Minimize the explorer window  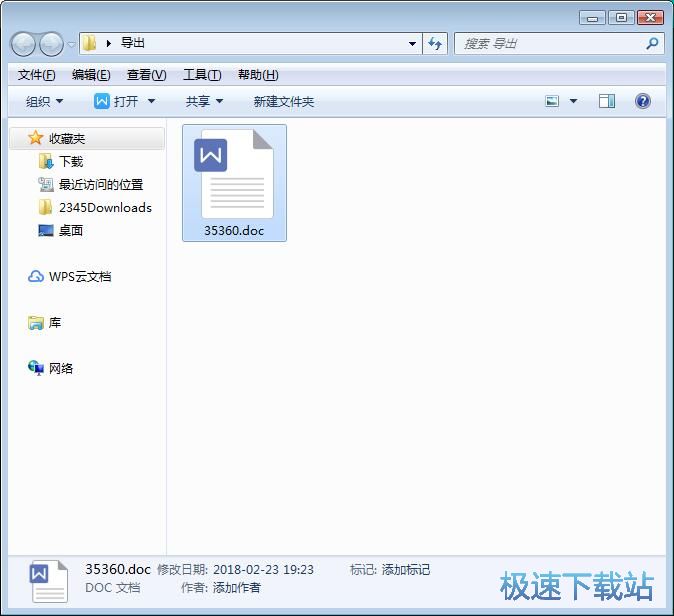(x=592, y=18)
